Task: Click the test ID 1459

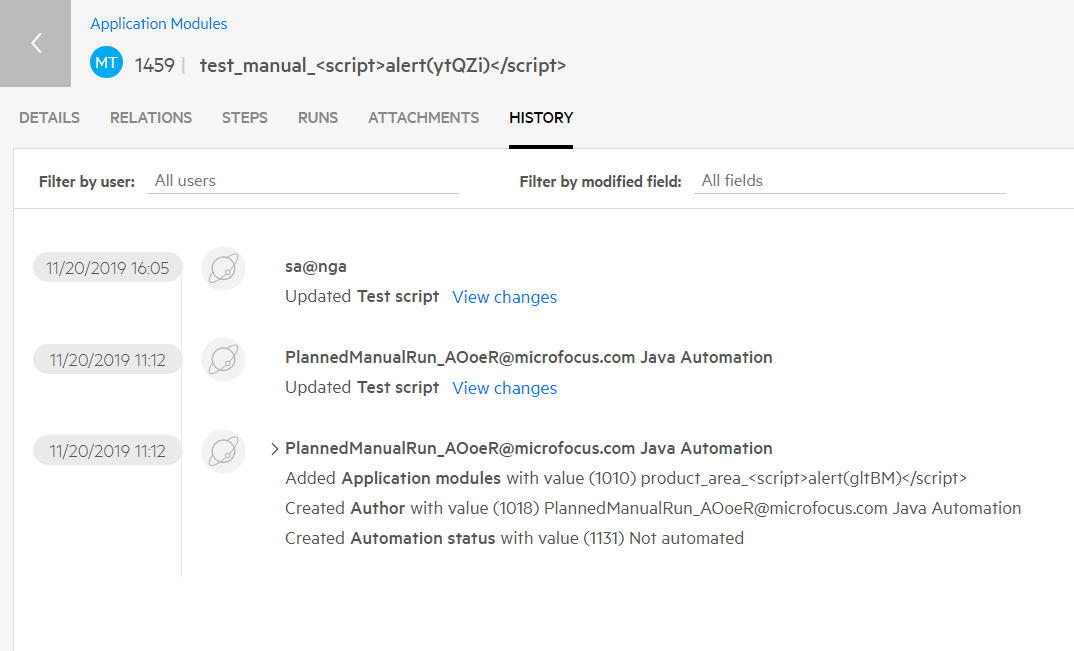Action: pos(155,66)
